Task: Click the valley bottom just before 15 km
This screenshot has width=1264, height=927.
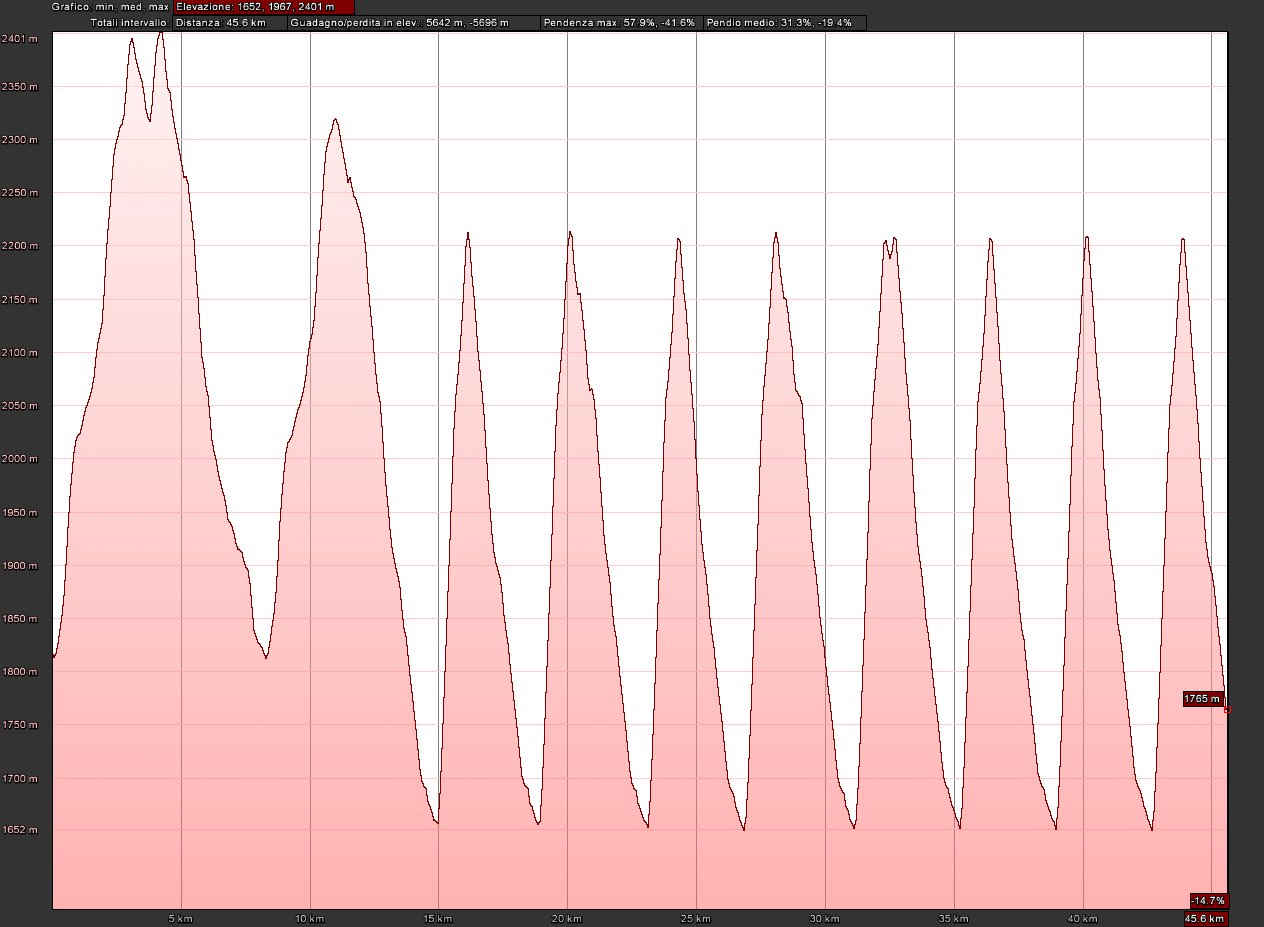Action: 437,823
